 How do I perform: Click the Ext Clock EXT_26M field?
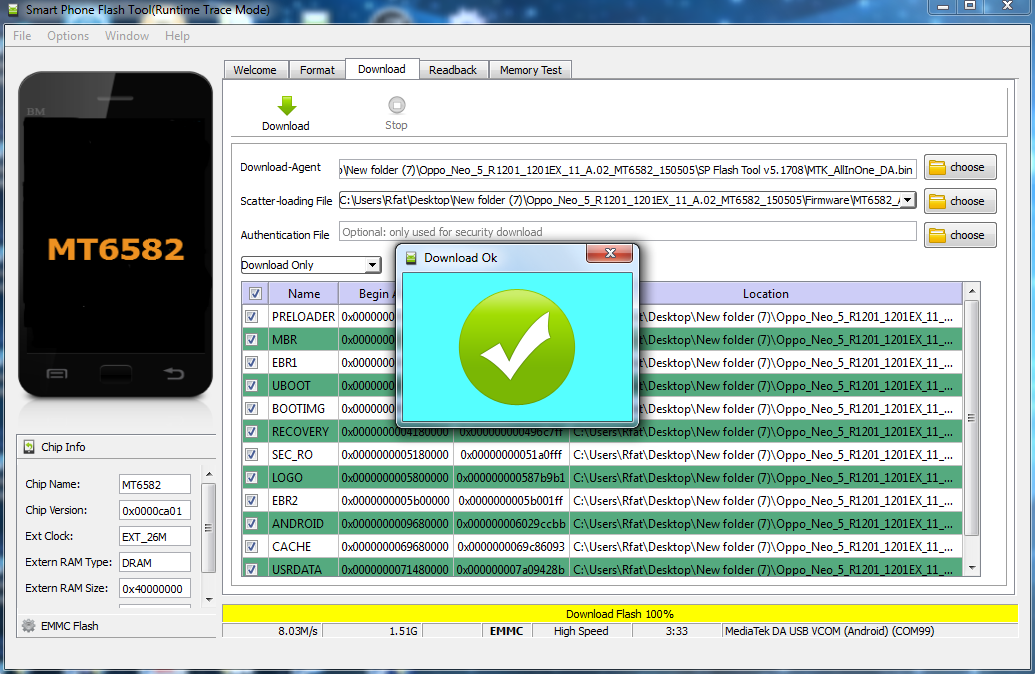click(154, 537)
